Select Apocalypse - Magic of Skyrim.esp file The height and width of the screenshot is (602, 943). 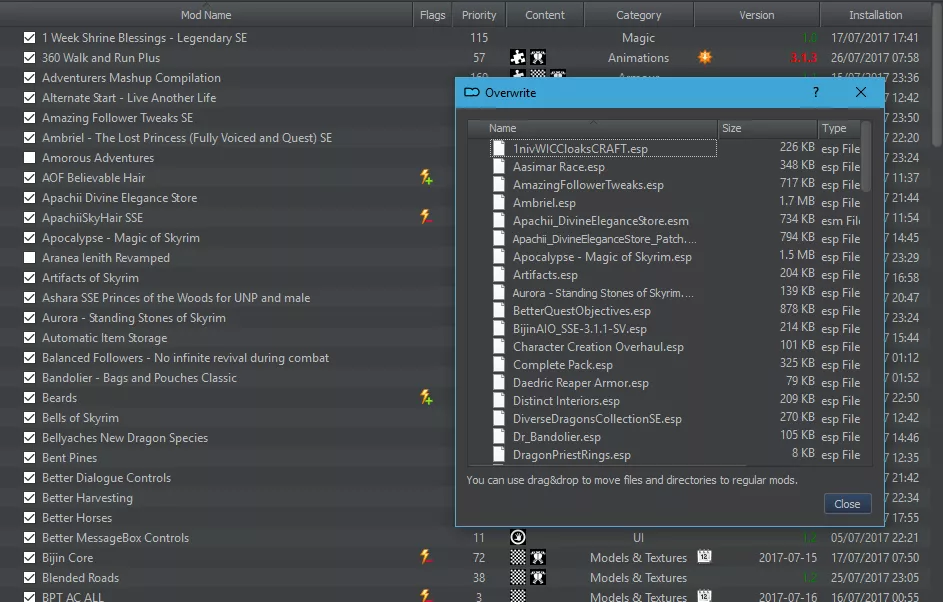602,257
